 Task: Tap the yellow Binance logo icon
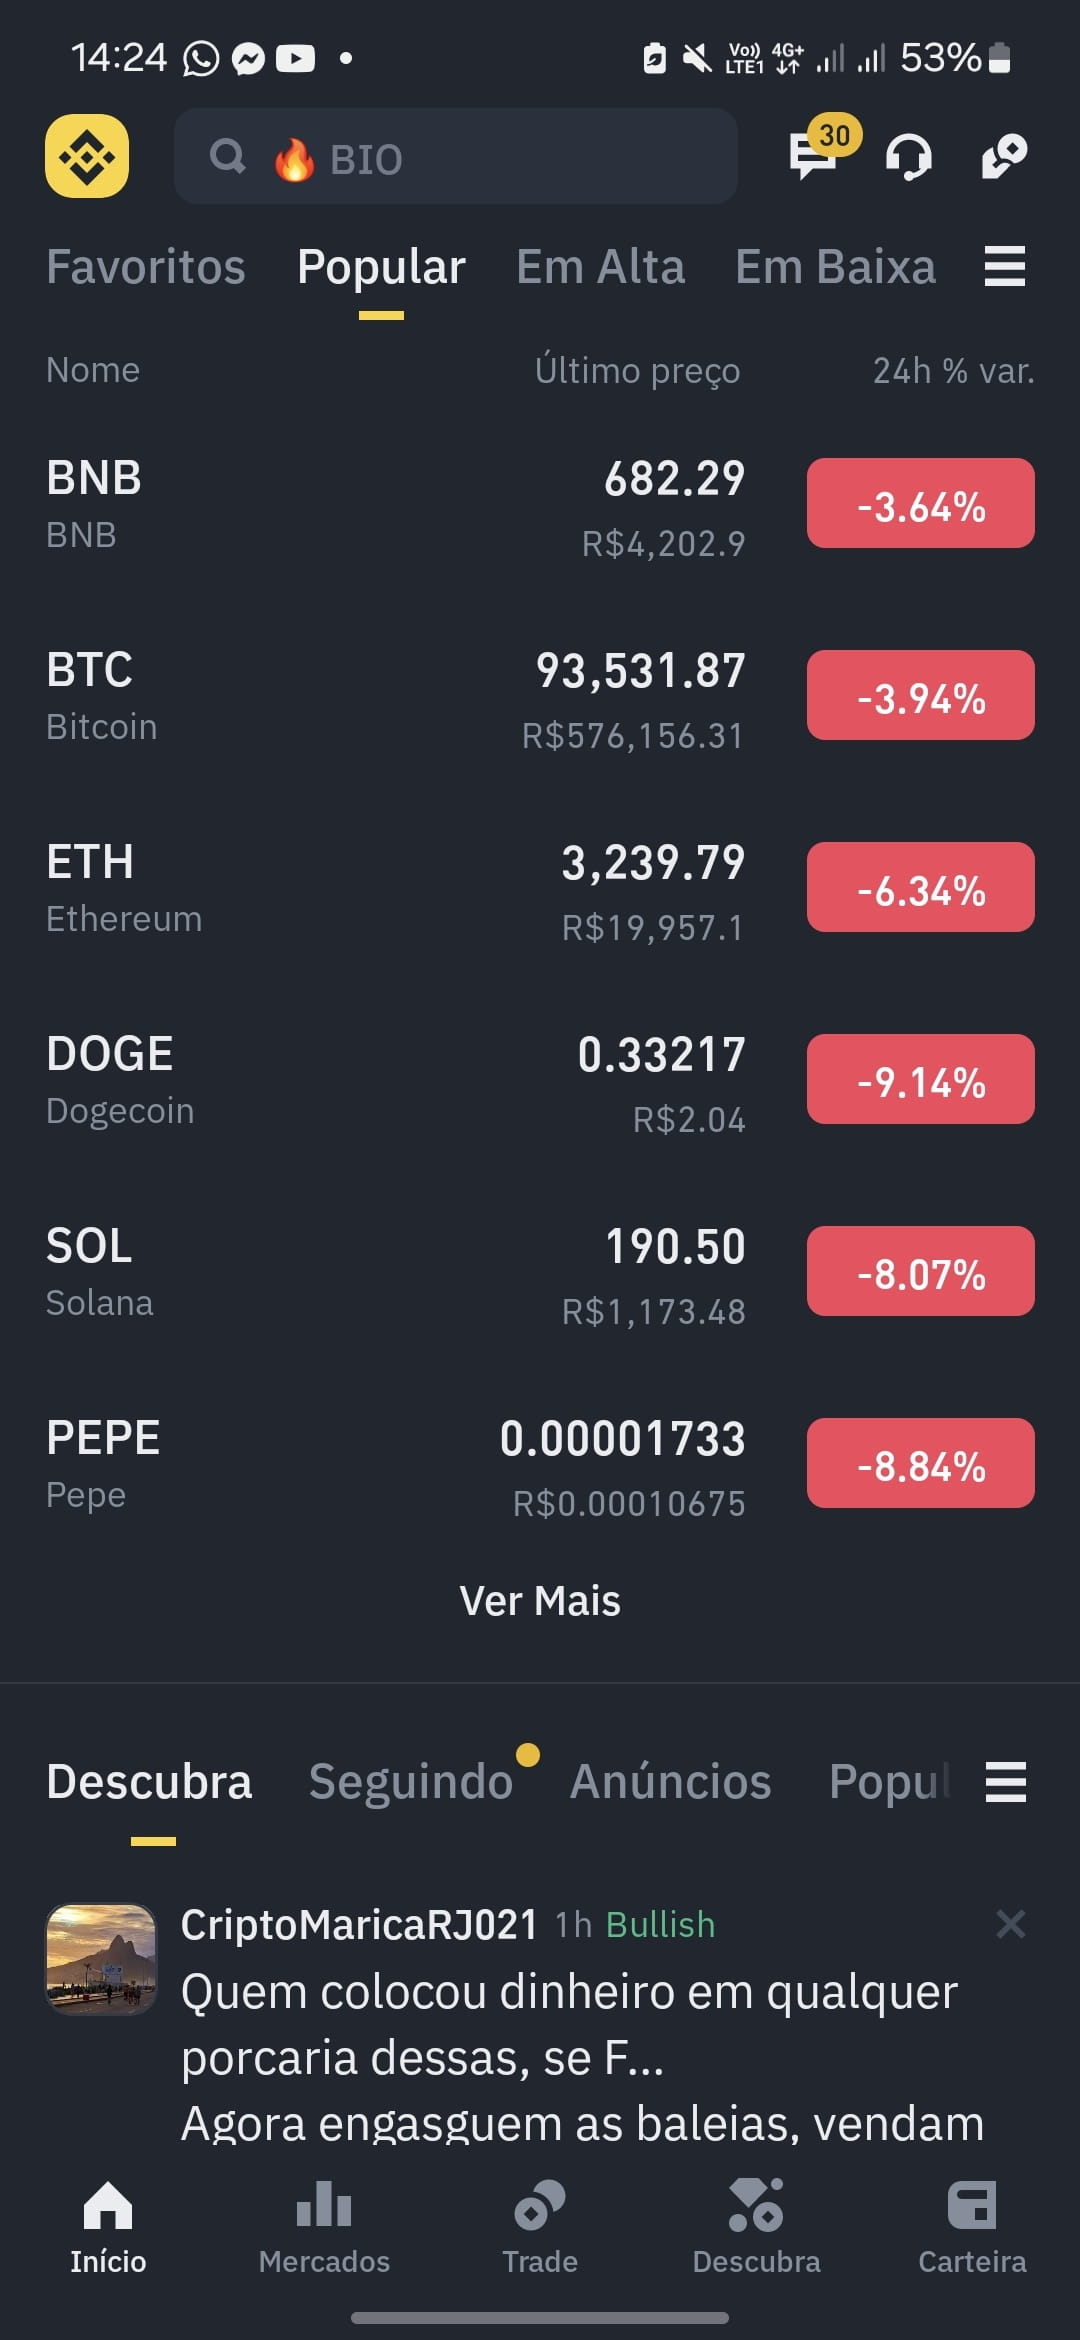pos(87,156)
